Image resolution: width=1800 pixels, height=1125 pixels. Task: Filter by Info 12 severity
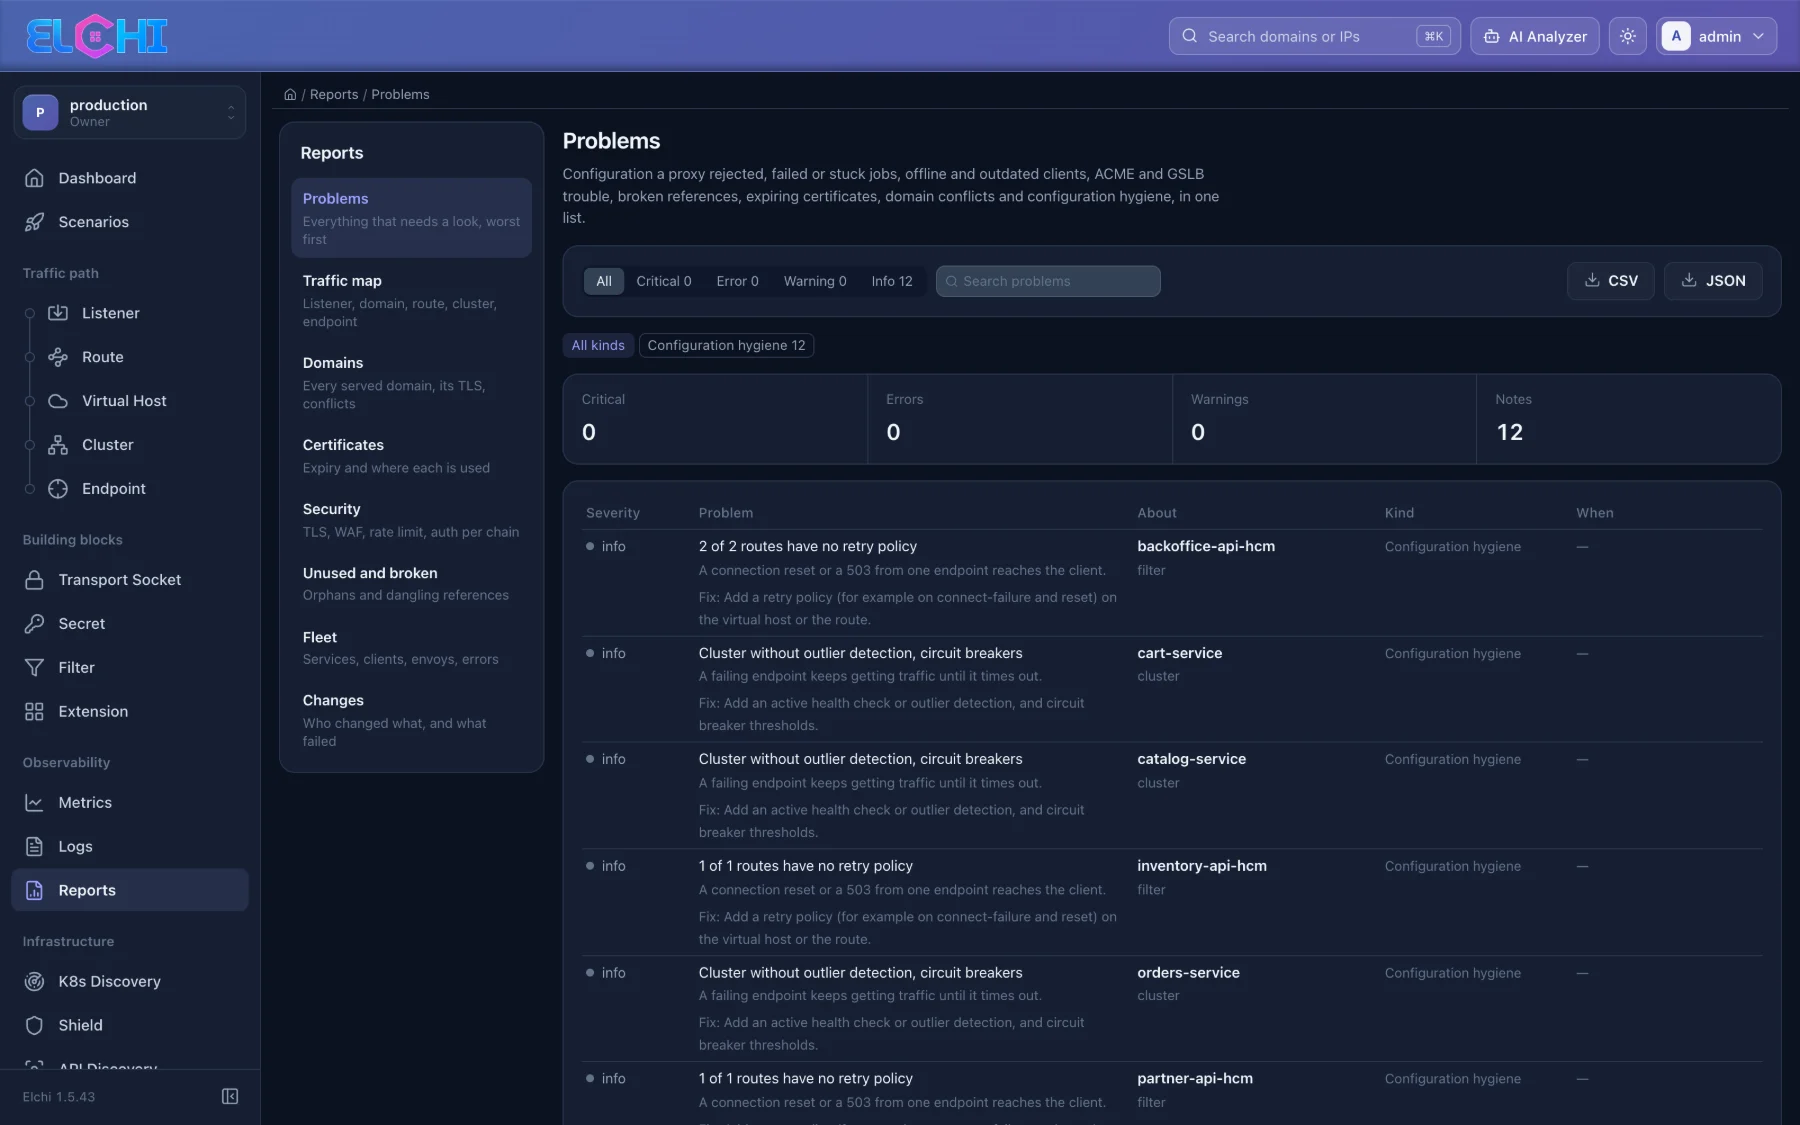[892, 281]
